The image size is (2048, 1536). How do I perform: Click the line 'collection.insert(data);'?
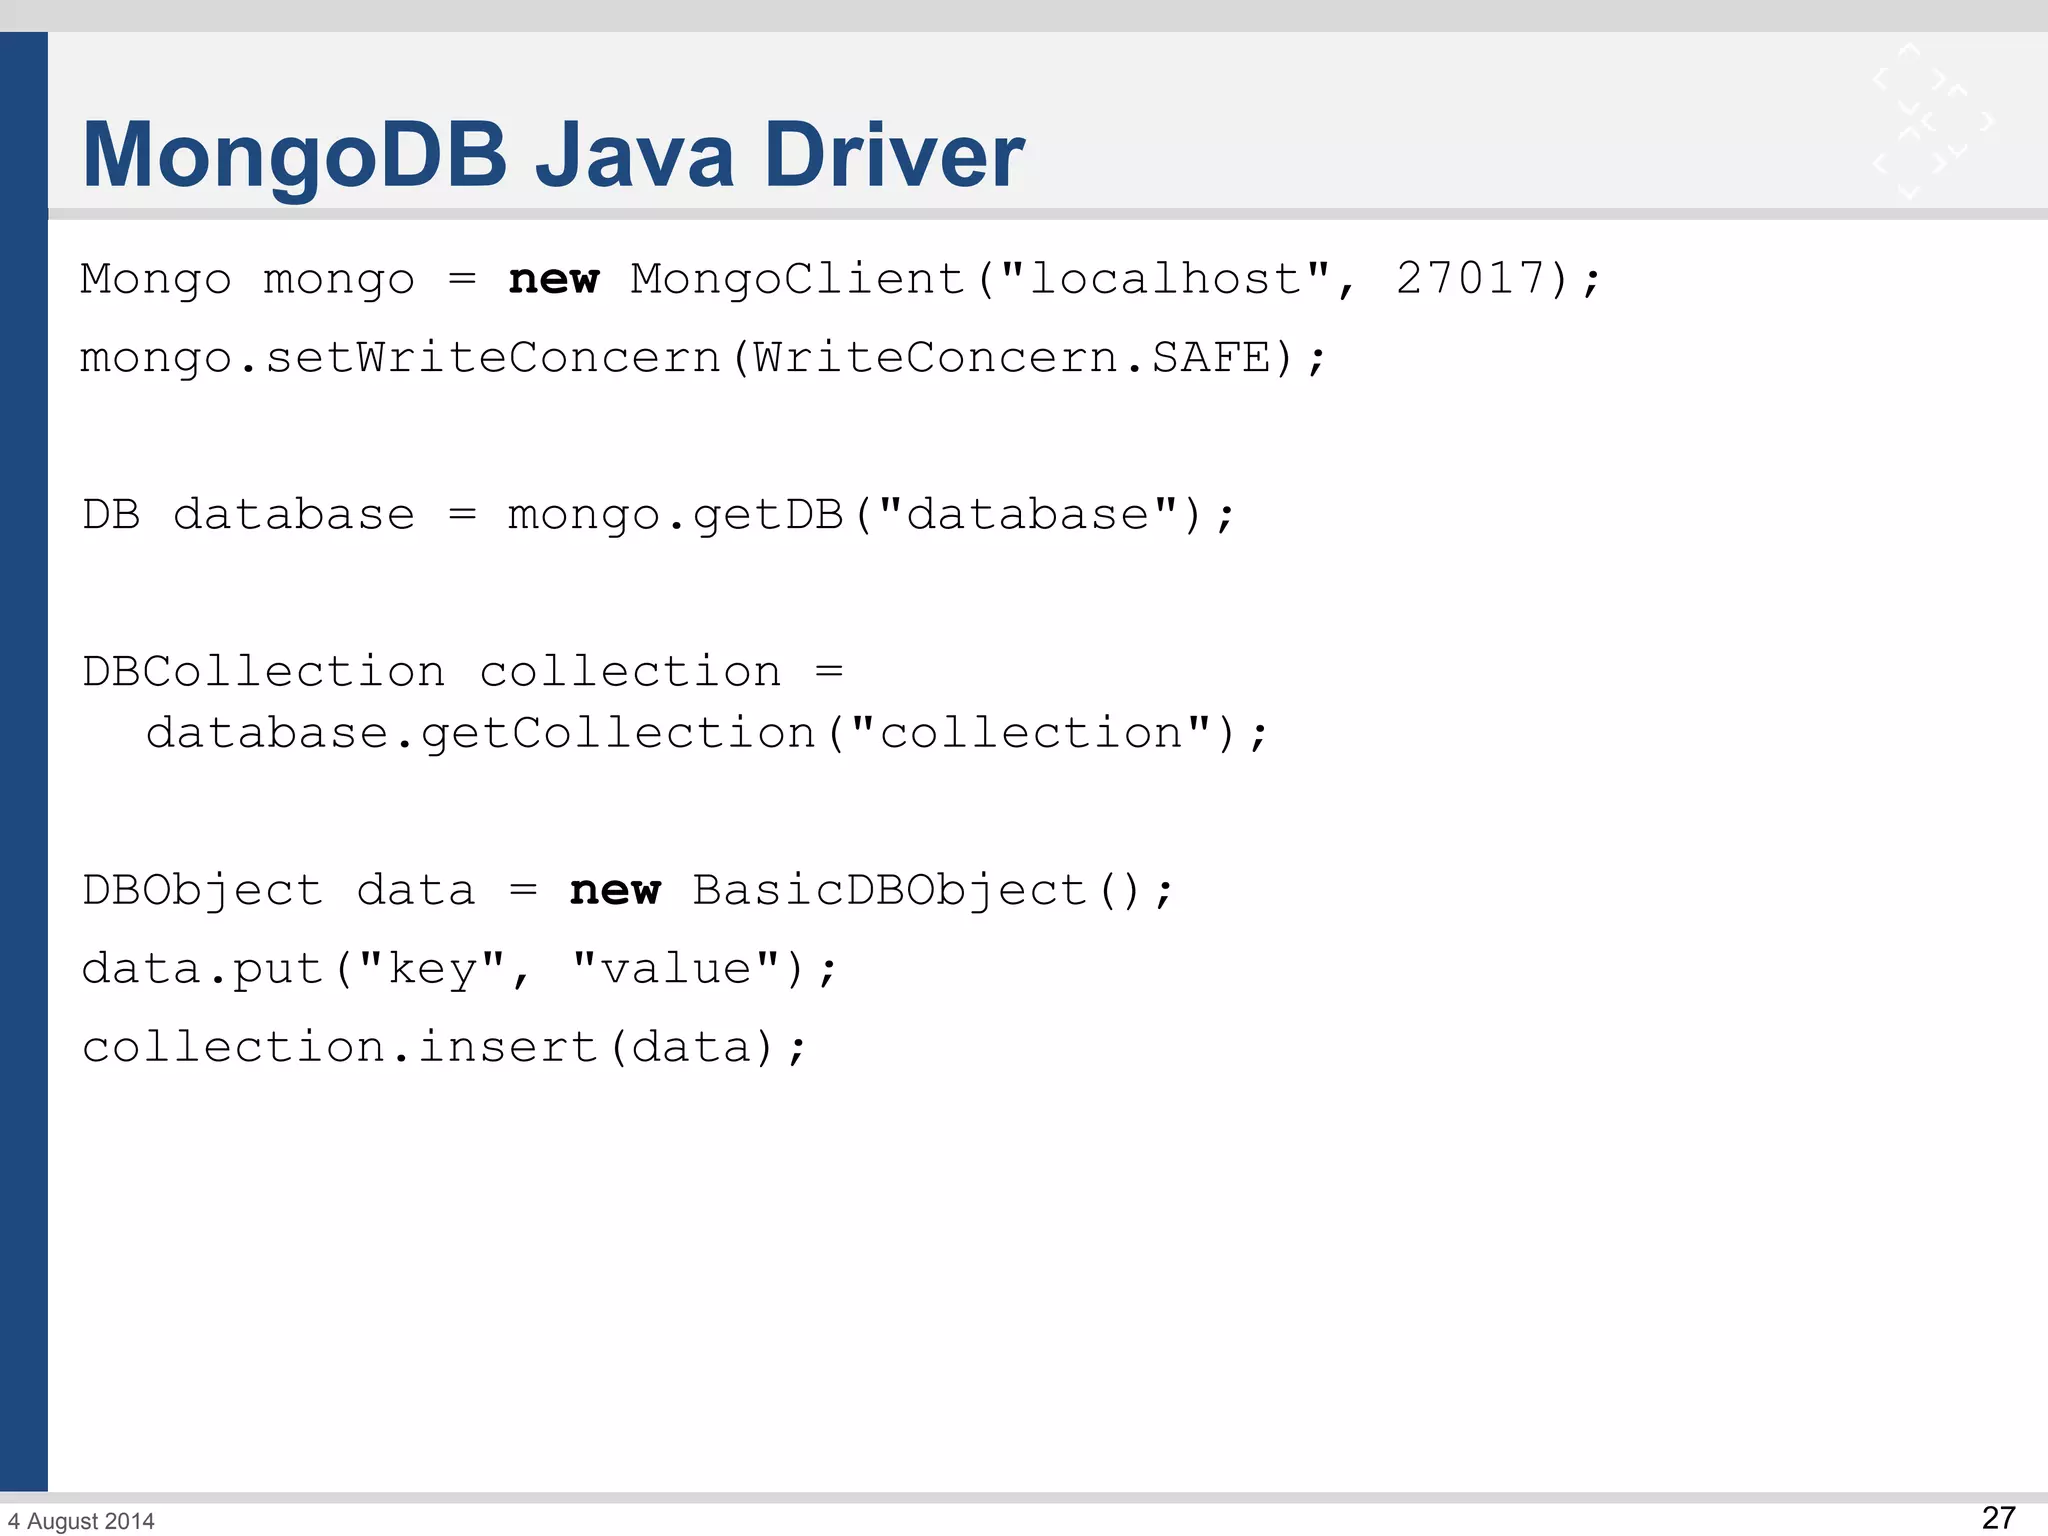444,1047
